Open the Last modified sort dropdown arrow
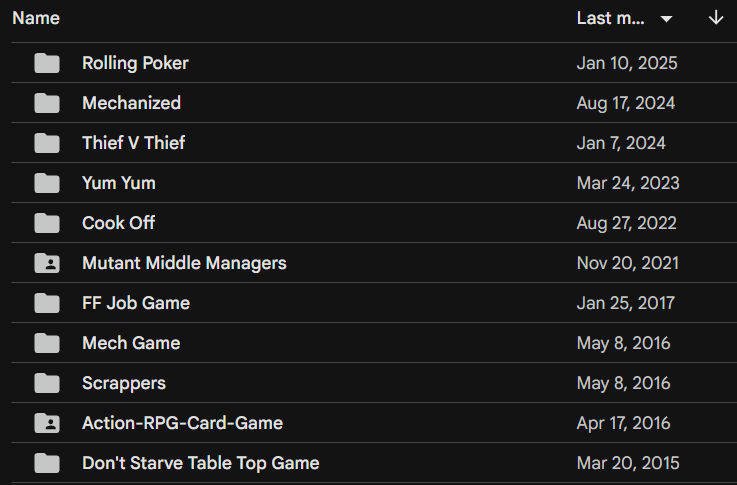 [x=666, y=19]
